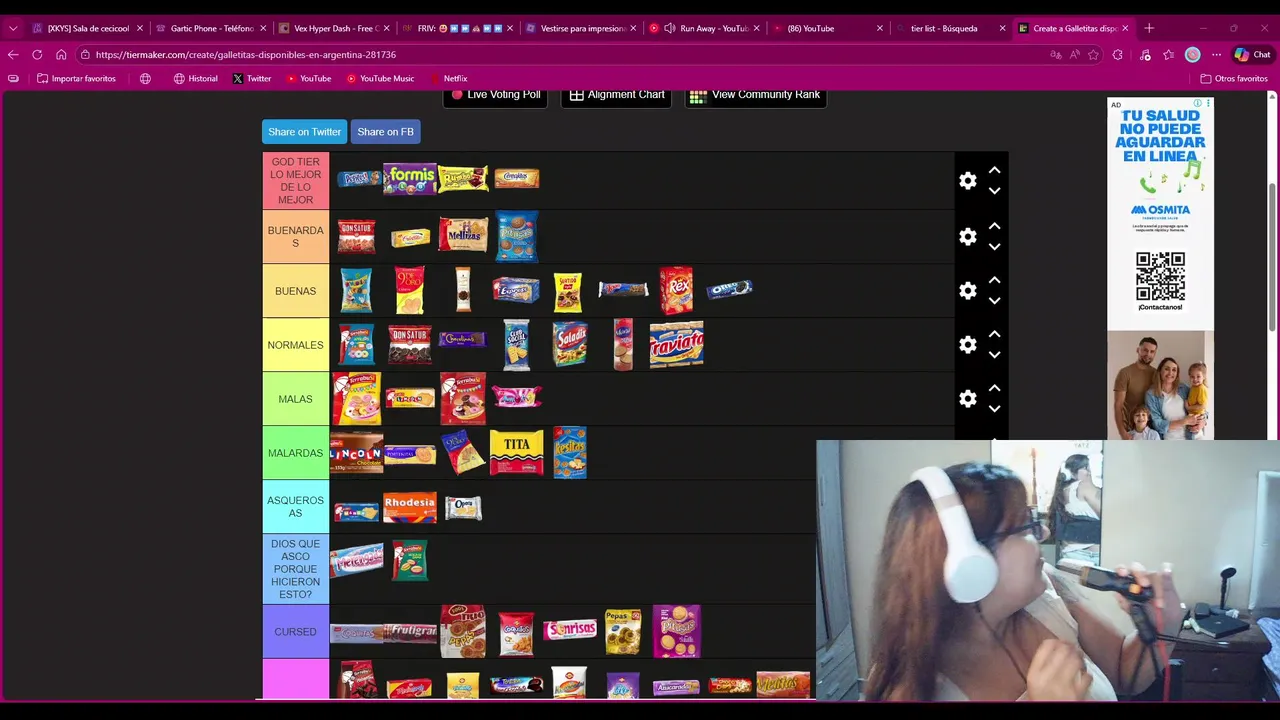Switch to Vestirse para impresionar tab
This screenshot has height=720, width=1280.
click(x=581, y=28)
